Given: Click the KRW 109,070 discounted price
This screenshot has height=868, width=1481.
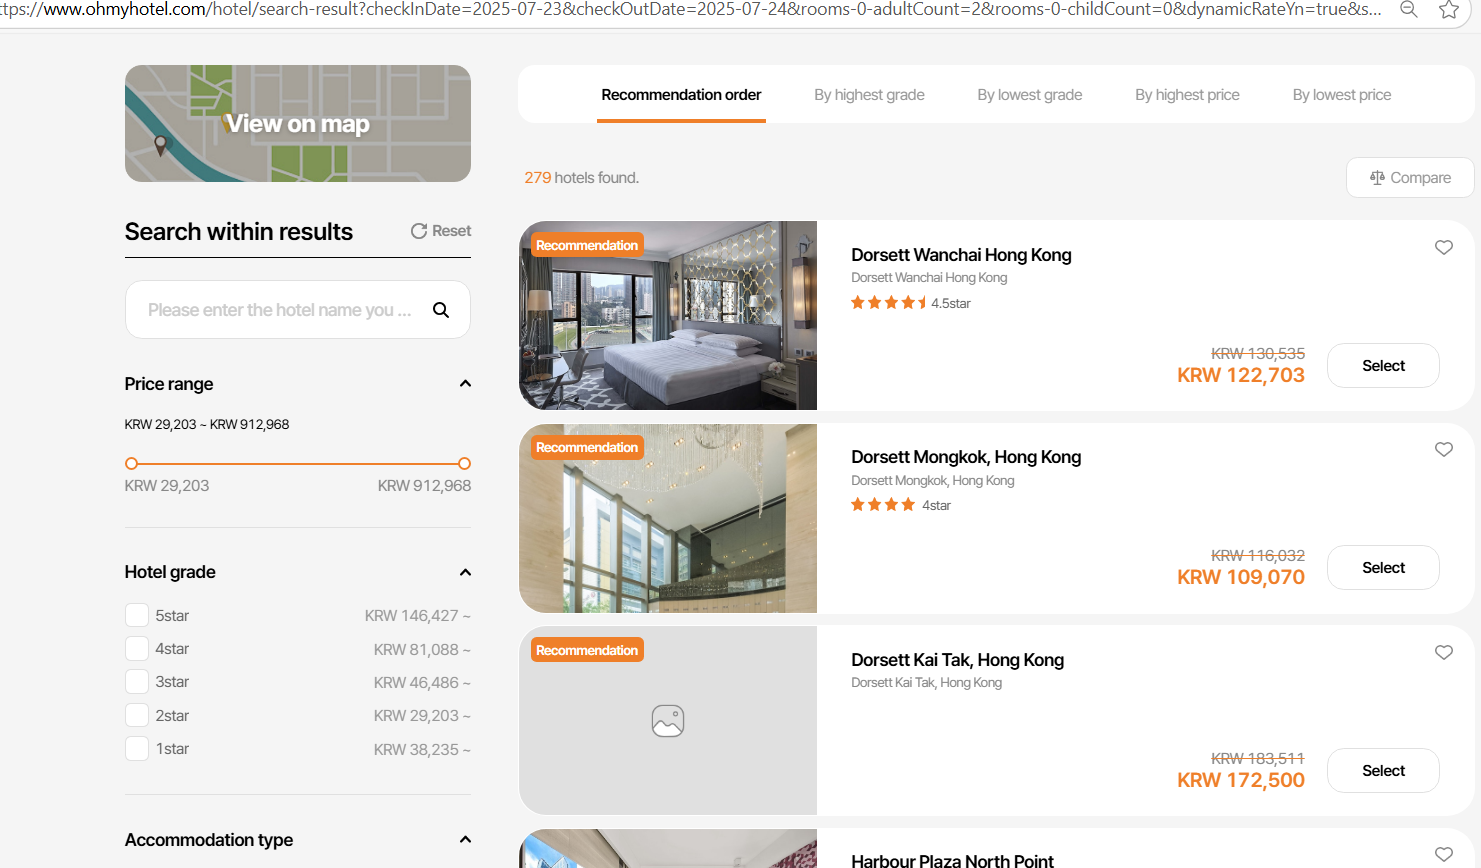Looking at the screenshot, I should coord(1241,577).
